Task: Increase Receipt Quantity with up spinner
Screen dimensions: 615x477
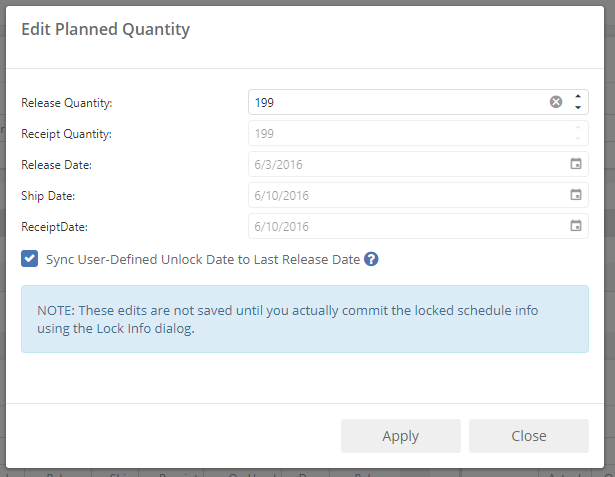Action: pyautogui.click(x=578, y=128)
